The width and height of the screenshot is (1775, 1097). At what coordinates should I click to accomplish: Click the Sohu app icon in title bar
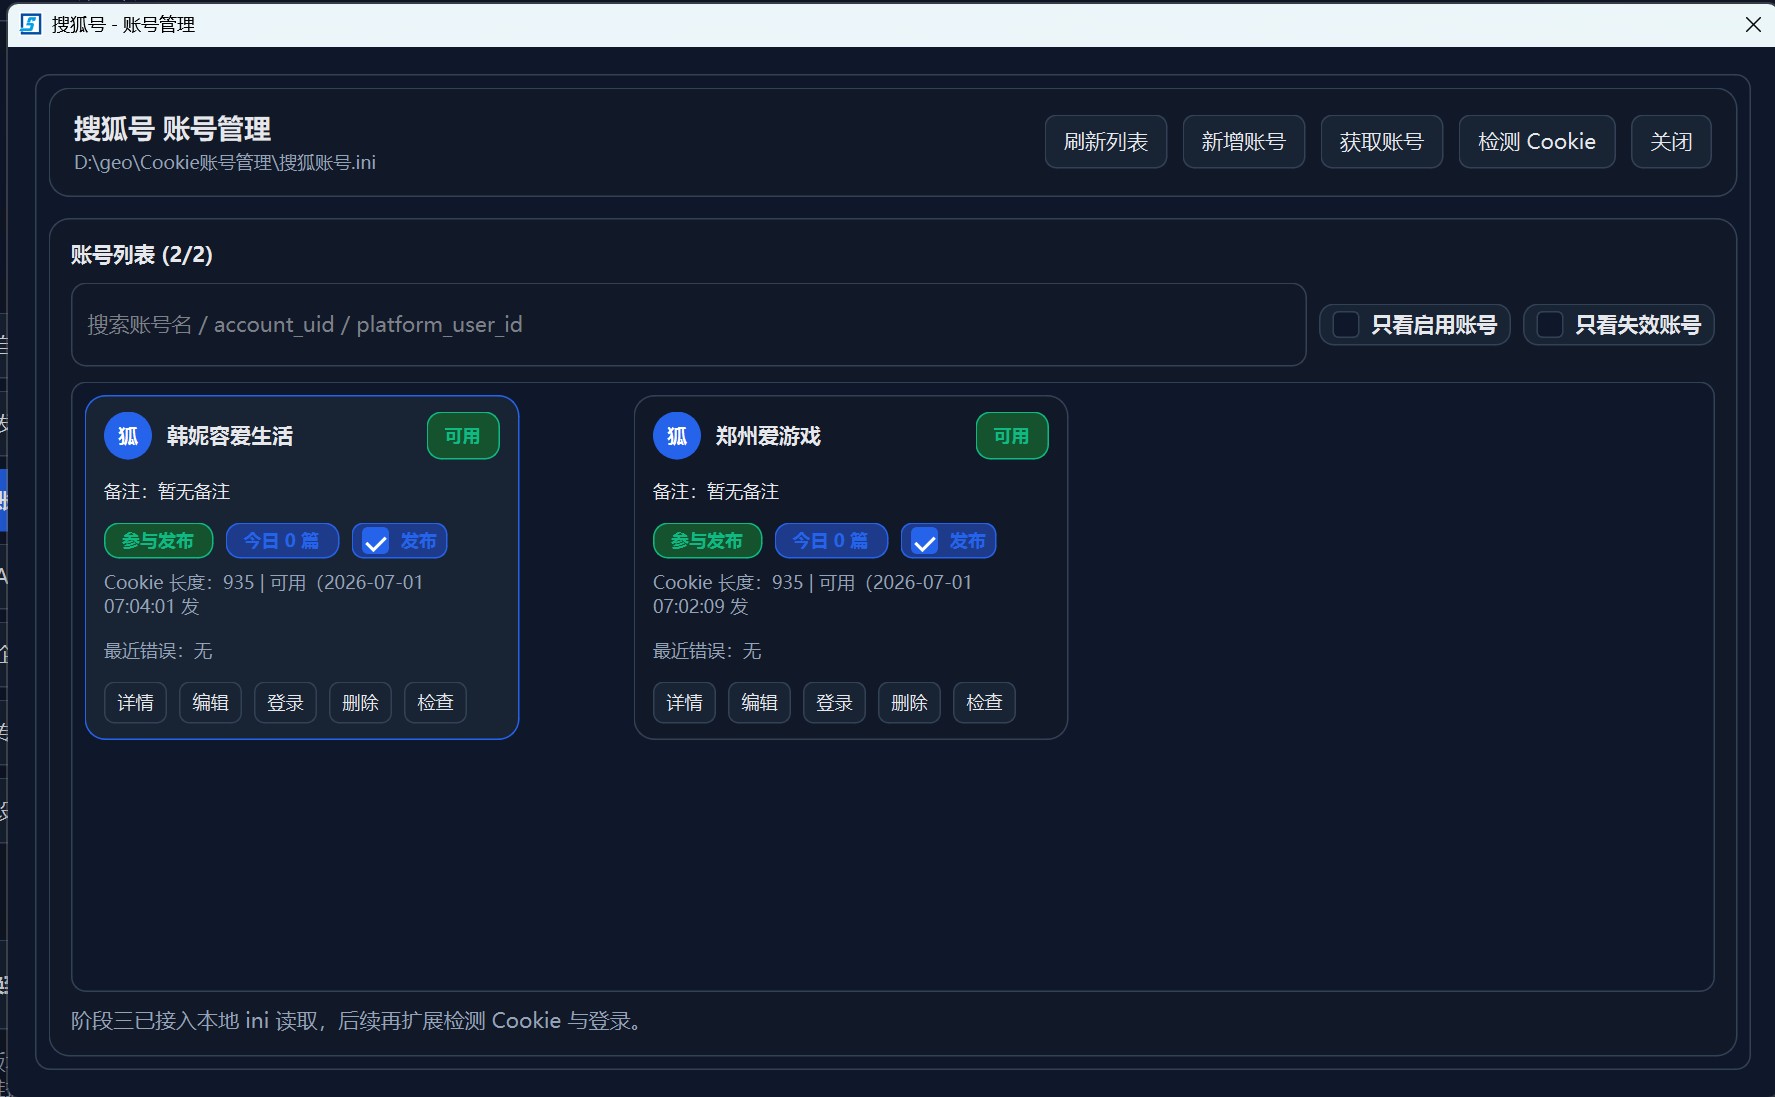(31, 24)
